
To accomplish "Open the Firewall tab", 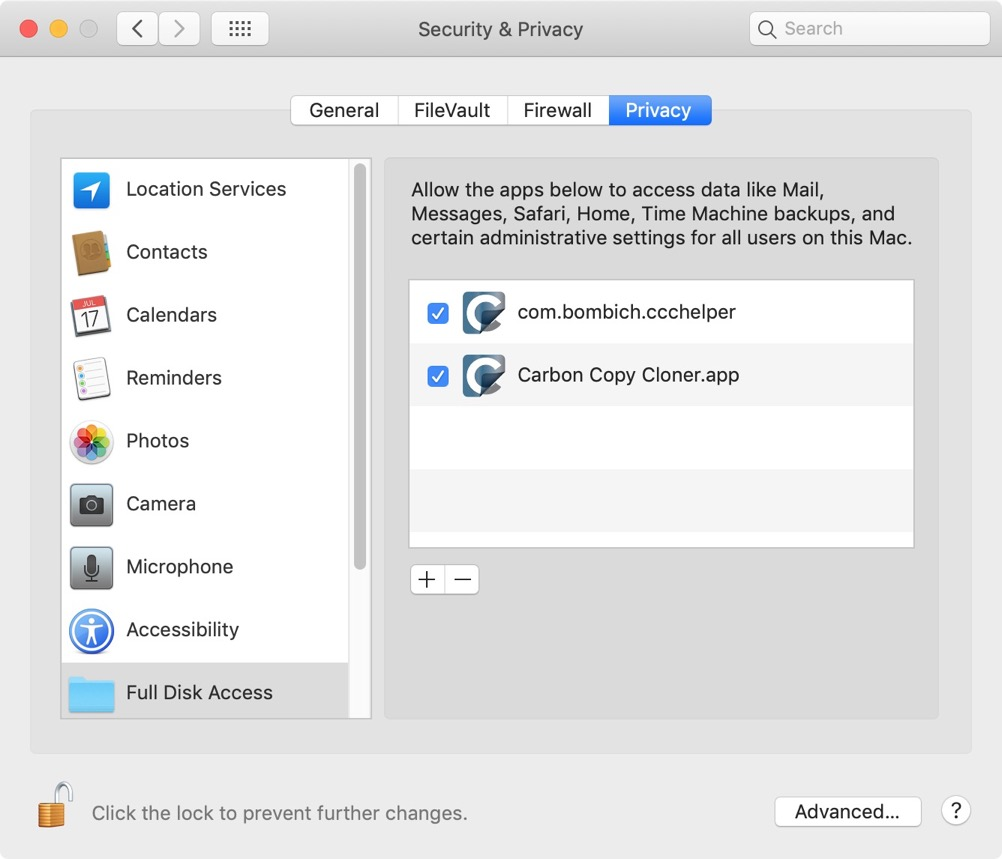I will tap(557, 110).
